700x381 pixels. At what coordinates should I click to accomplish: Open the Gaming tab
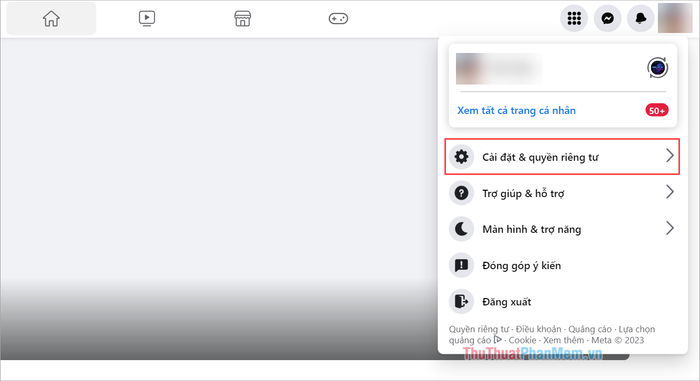(x=338, y=18)
